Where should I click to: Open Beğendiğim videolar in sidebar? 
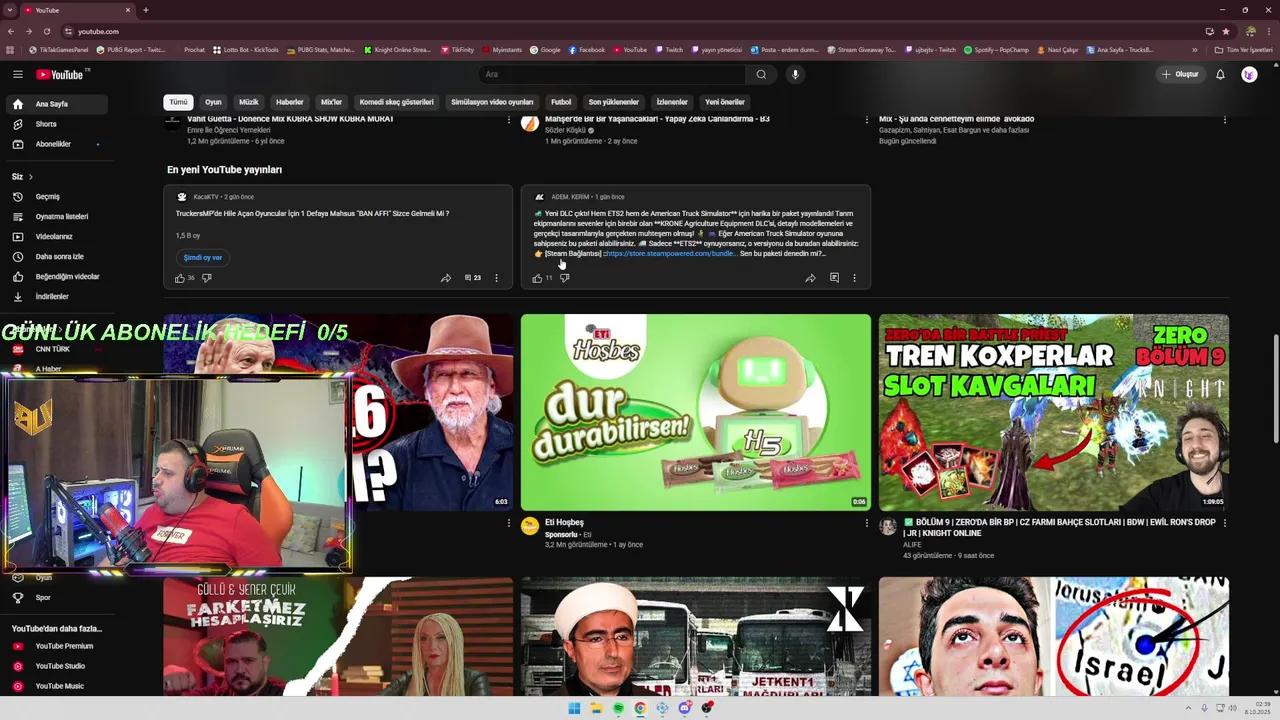pos(56,277)
